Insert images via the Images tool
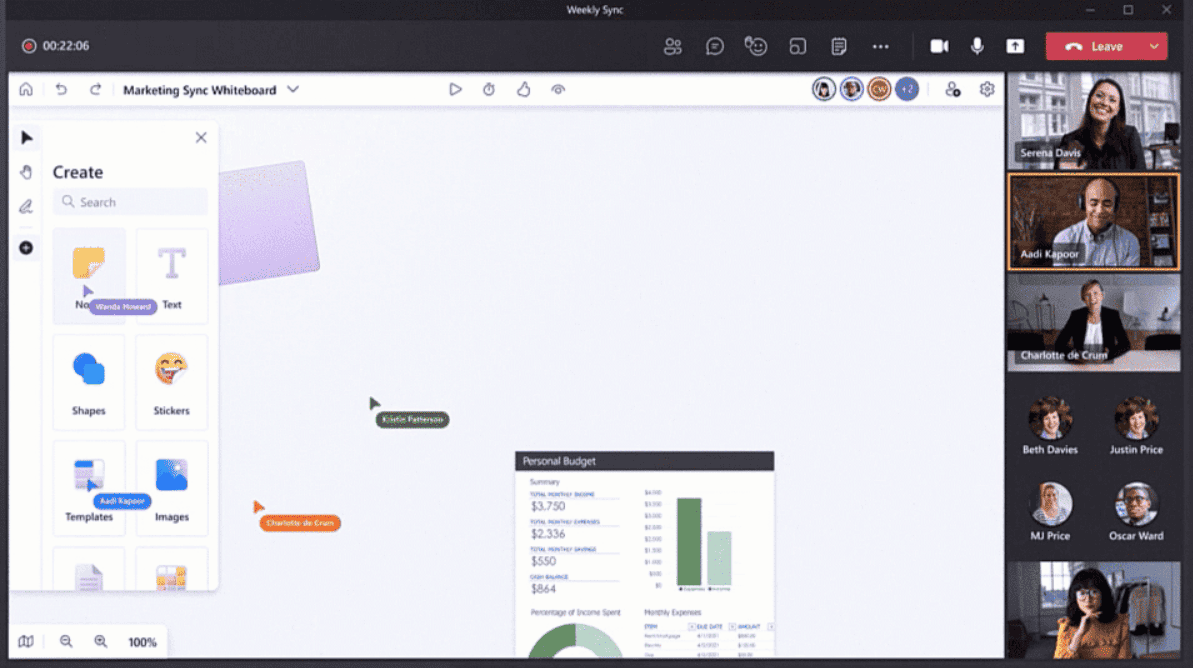The width and height of the screenshot is (1193, 668). (171, 488)
